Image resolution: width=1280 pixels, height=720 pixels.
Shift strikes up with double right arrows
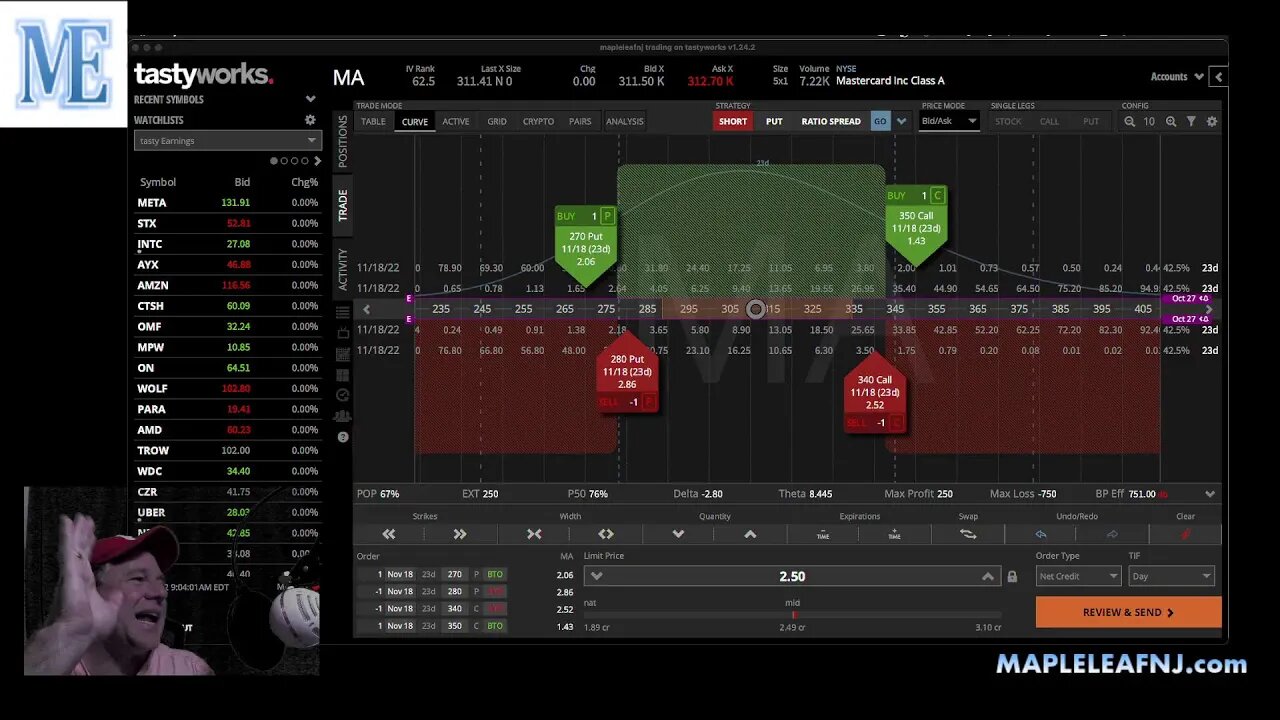click(460, 534)
